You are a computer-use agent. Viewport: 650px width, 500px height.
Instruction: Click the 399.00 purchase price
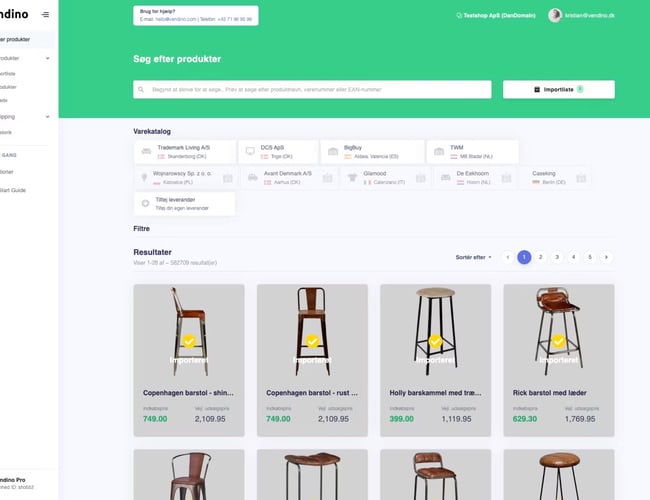(401, 419)
